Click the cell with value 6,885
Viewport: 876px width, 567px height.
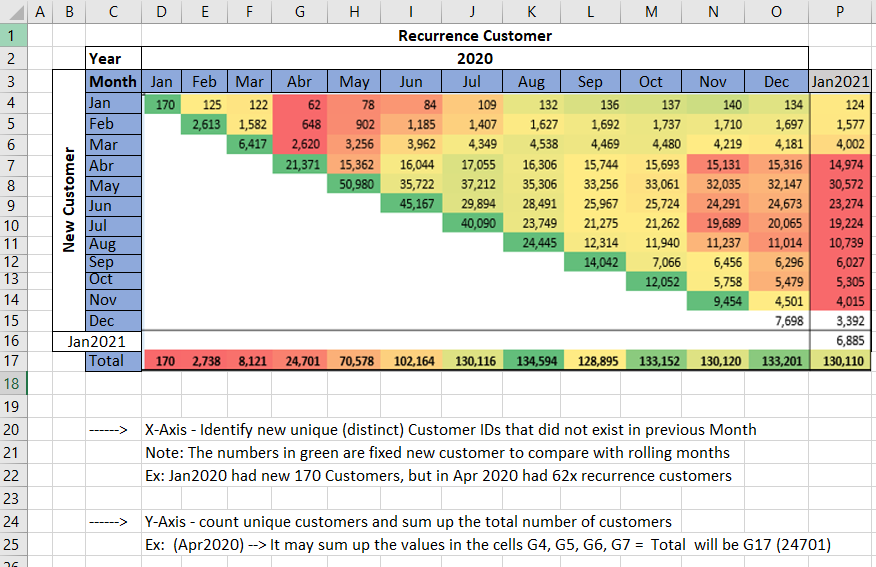point(841,341)
